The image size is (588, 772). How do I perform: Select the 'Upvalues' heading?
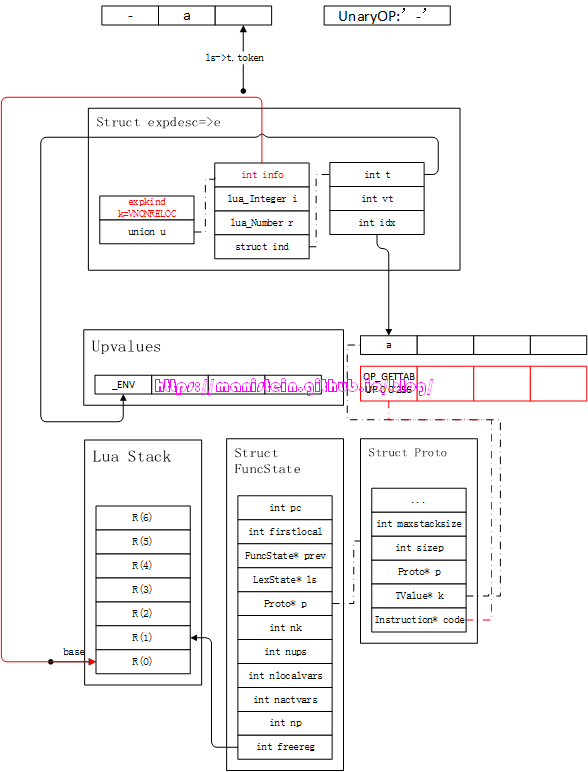[x=126, y=347]
